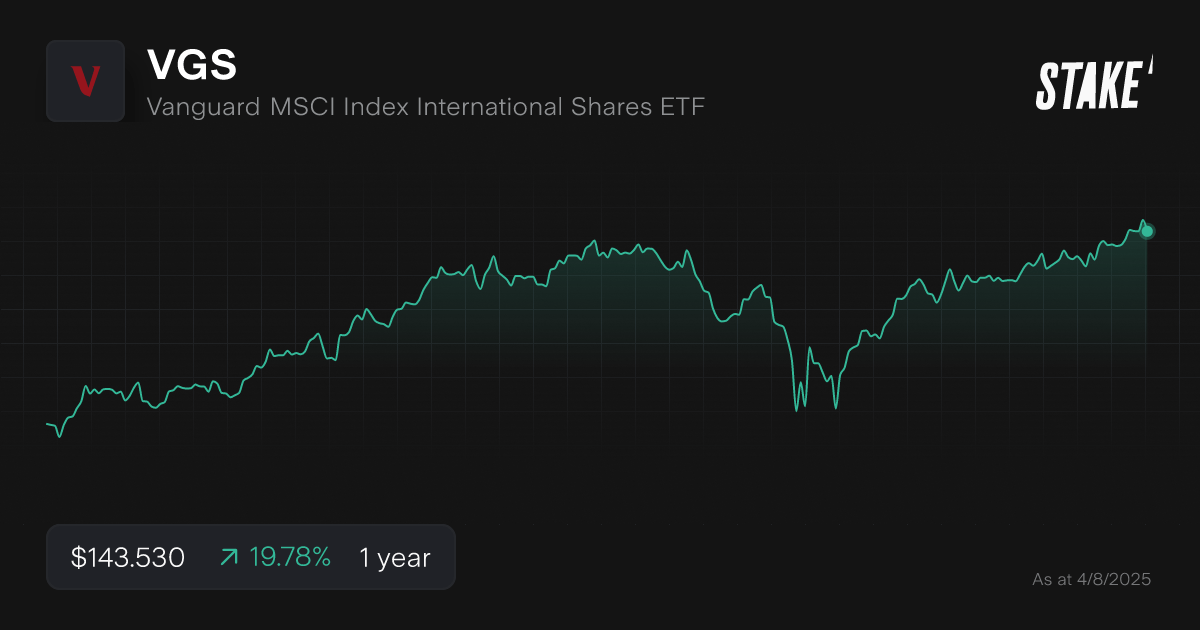Expand the VGS ticker header
The width and height of the screenshot is (1200, 630).
pyautogui.click(x=192, y=65)
